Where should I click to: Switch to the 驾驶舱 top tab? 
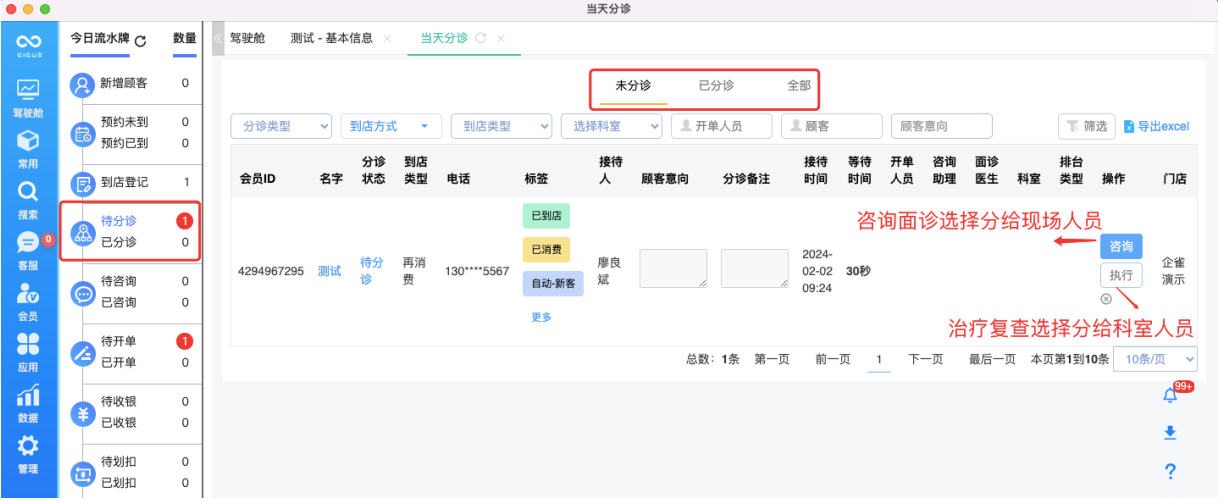point(247,38)
